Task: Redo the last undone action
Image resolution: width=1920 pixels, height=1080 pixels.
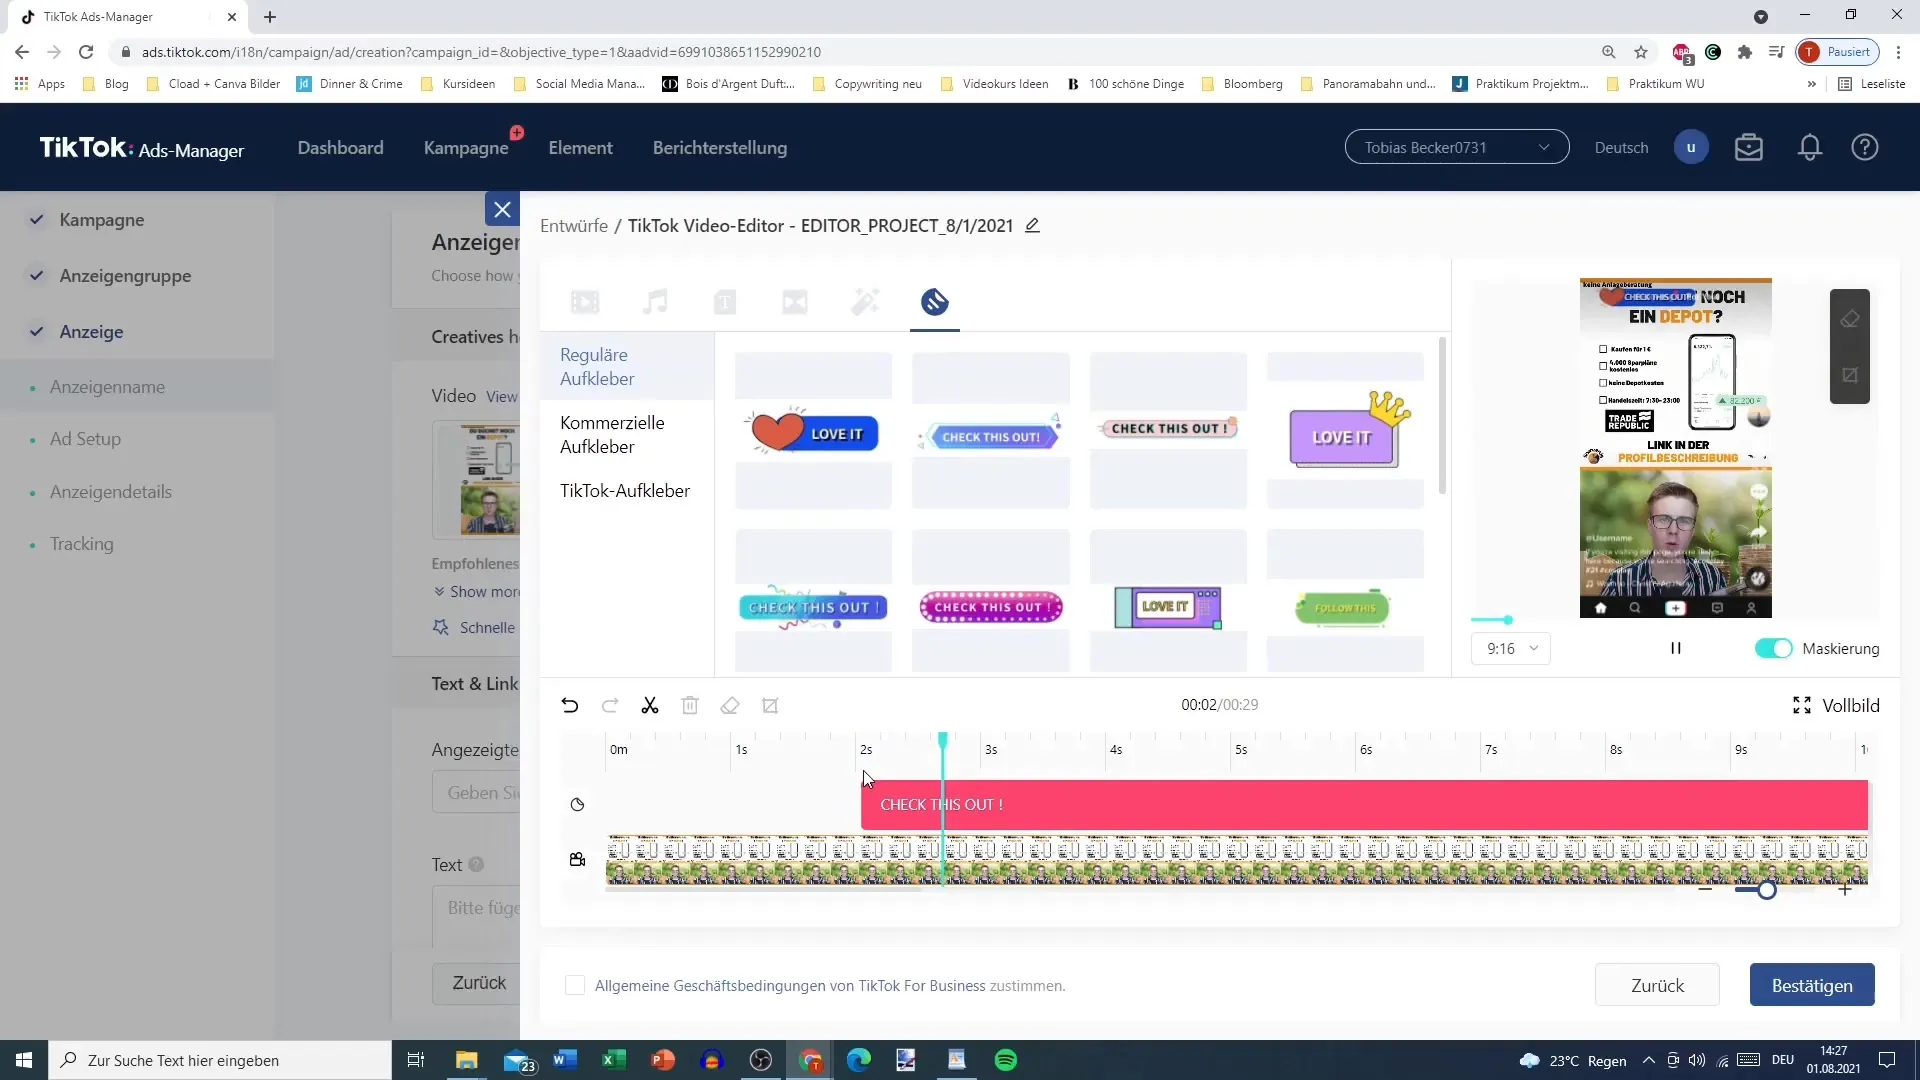Action: coord(610,706)
